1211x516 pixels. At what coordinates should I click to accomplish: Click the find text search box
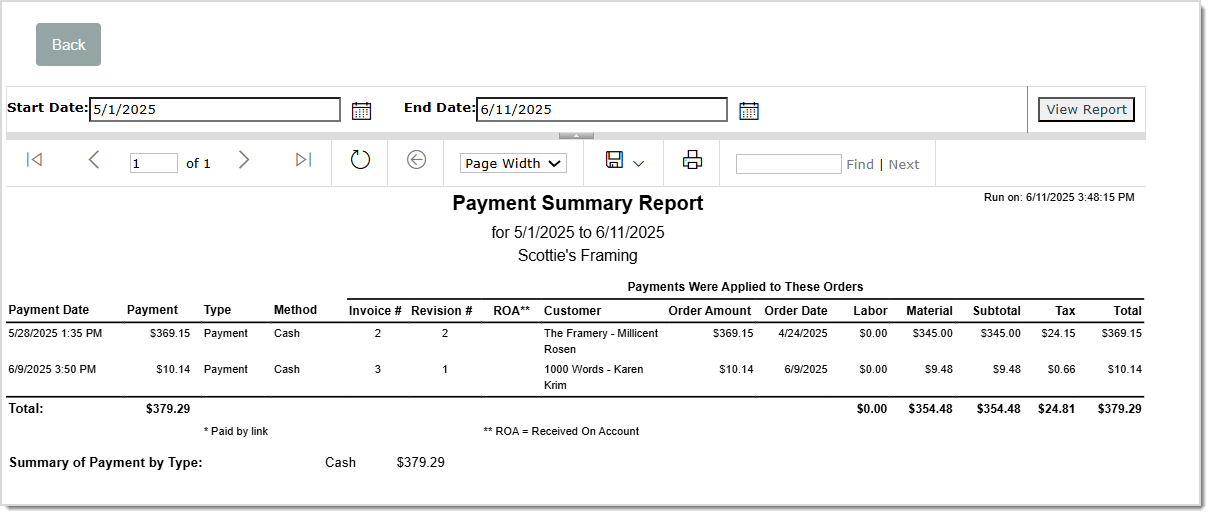(x=789, y=164)
